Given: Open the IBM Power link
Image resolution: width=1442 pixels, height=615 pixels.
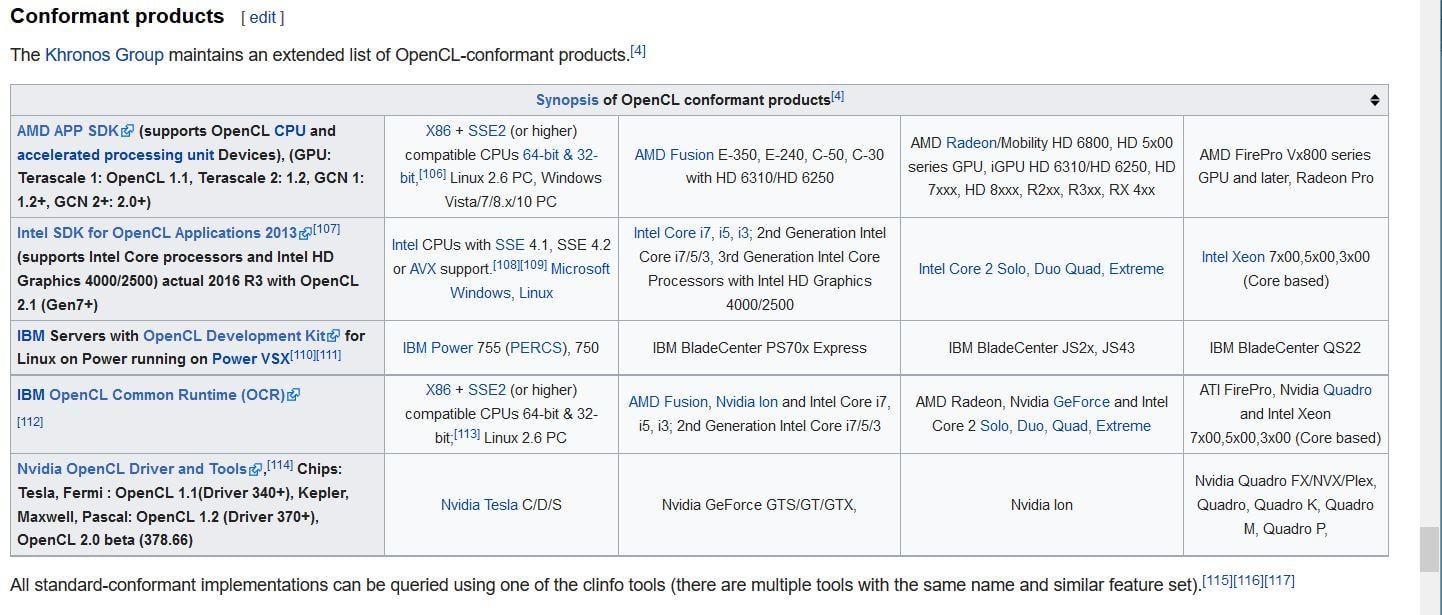Looking at the screenshot, I should (438, 348).
